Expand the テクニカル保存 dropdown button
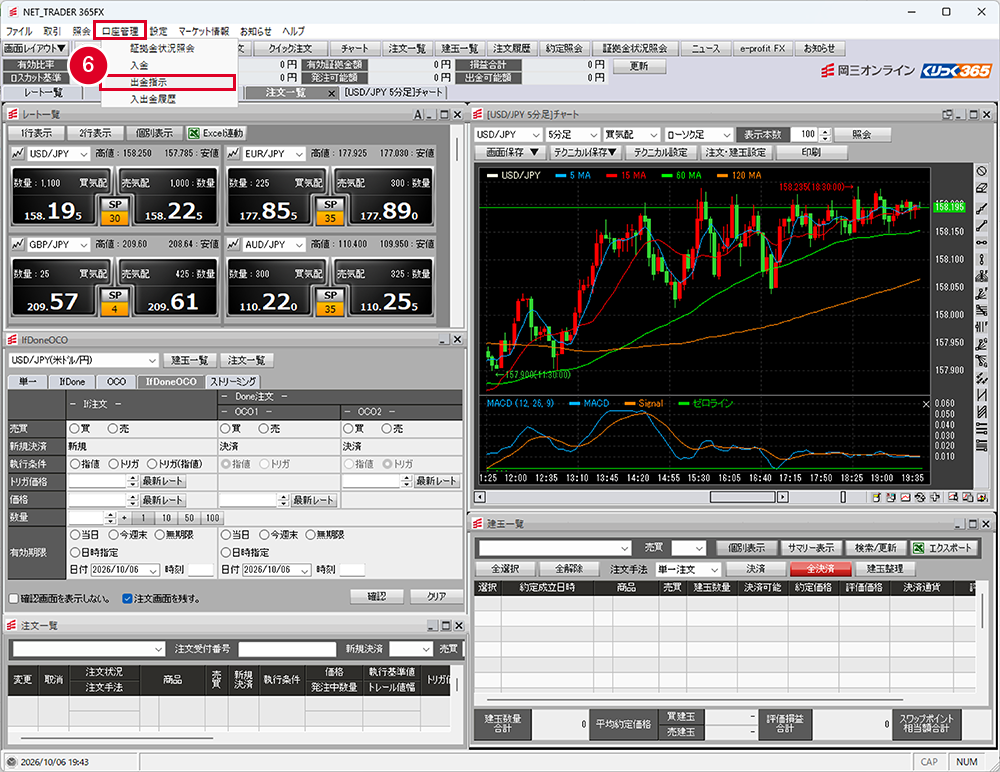 pyautogui.click(x=585, y=152)
